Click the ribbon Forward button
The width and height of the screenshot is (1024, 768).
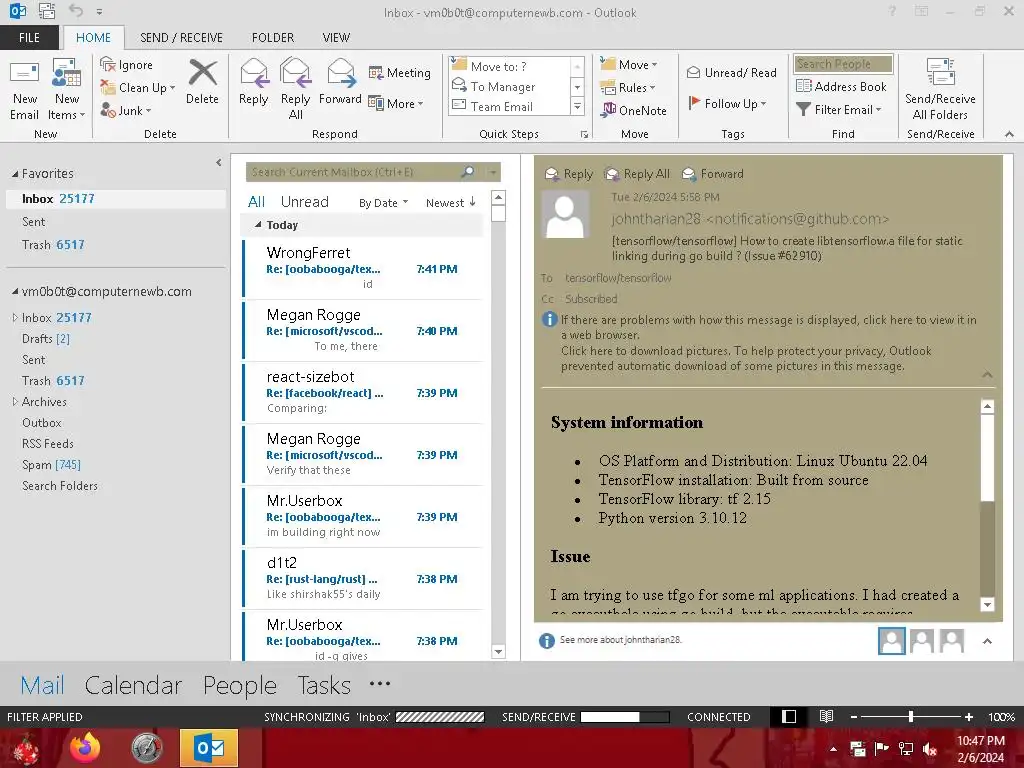click(x=340, y=82)
